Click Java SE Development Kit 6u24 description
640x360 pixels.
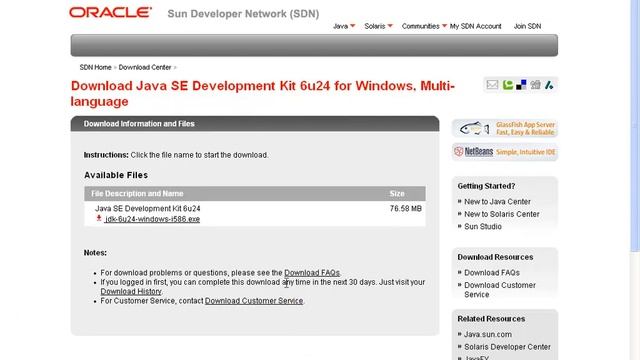(x=148, y=209)
